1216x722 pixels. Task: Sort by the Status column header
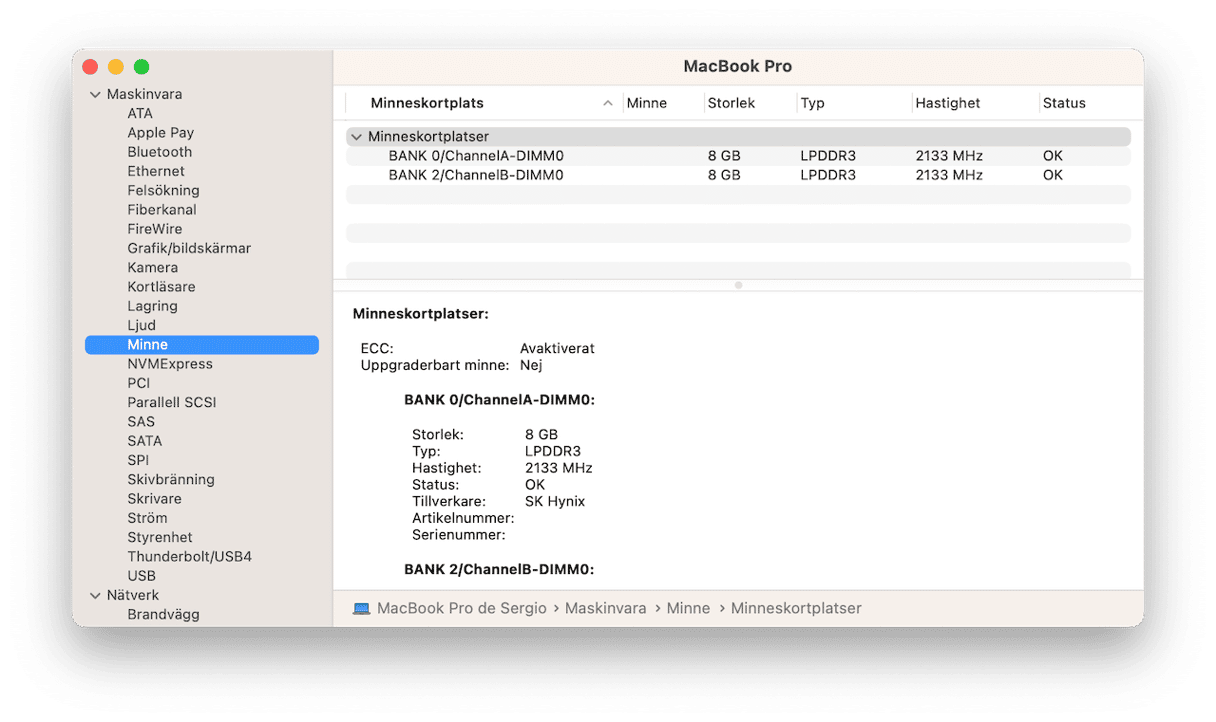coord(1064,103)
